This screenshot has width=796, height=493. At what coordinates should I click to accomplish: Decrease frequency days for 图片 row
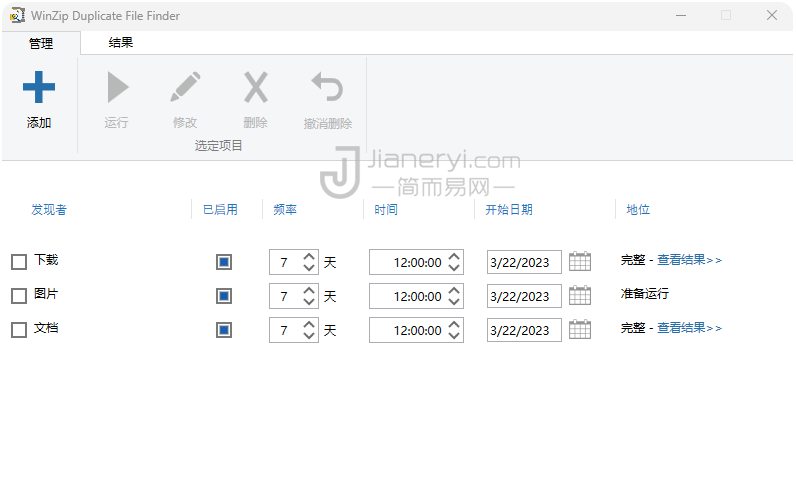click(x=309, y=302)
